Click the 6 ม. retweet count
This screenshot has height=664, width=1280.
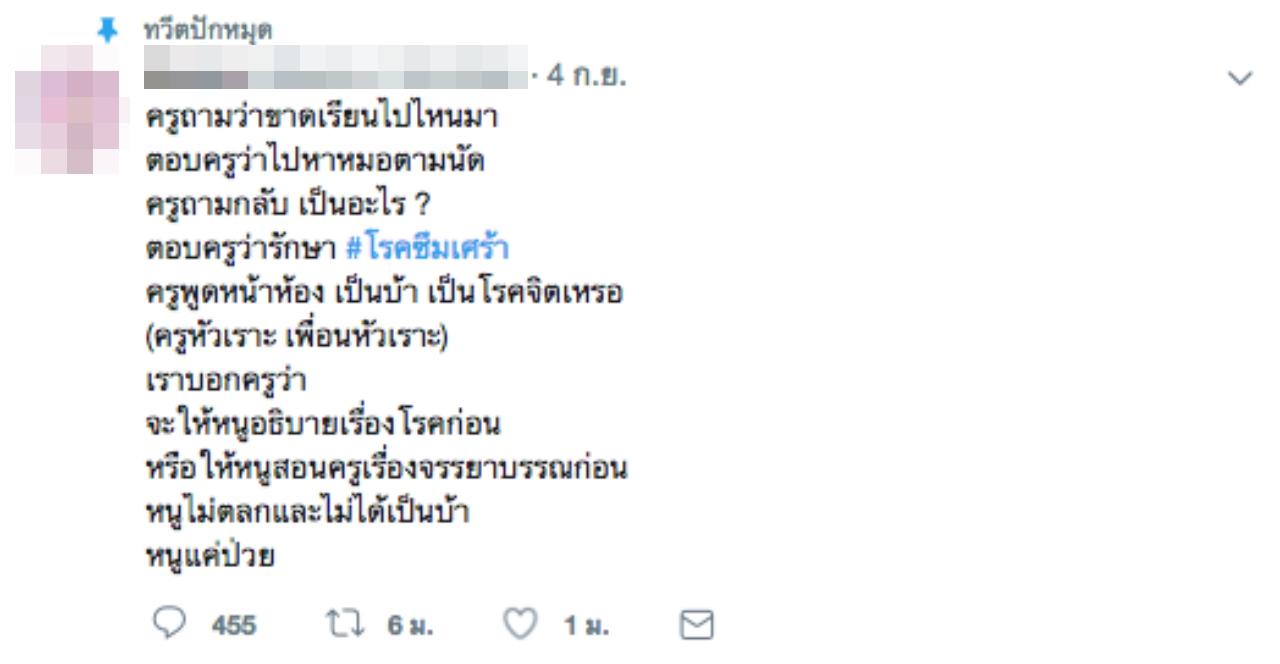[410, 626]
